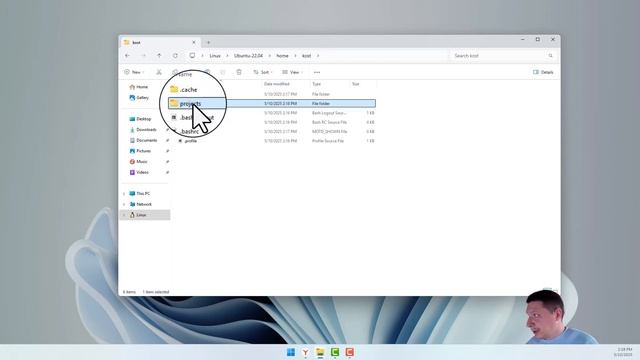This screenshot has height=360, width=640.
Task: Unpin Music using its pin icon
Action: (167, 162)
